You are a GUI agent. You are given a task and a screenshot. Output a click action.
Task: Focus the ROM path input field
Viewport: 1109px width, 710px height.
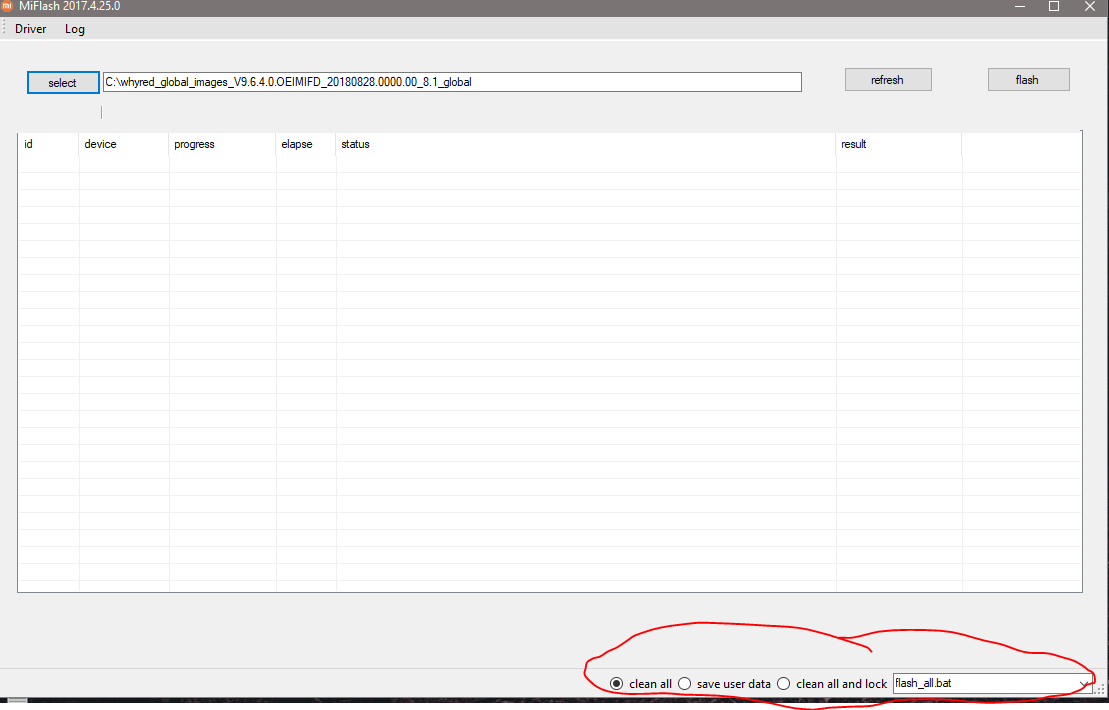tap(452, 82)
